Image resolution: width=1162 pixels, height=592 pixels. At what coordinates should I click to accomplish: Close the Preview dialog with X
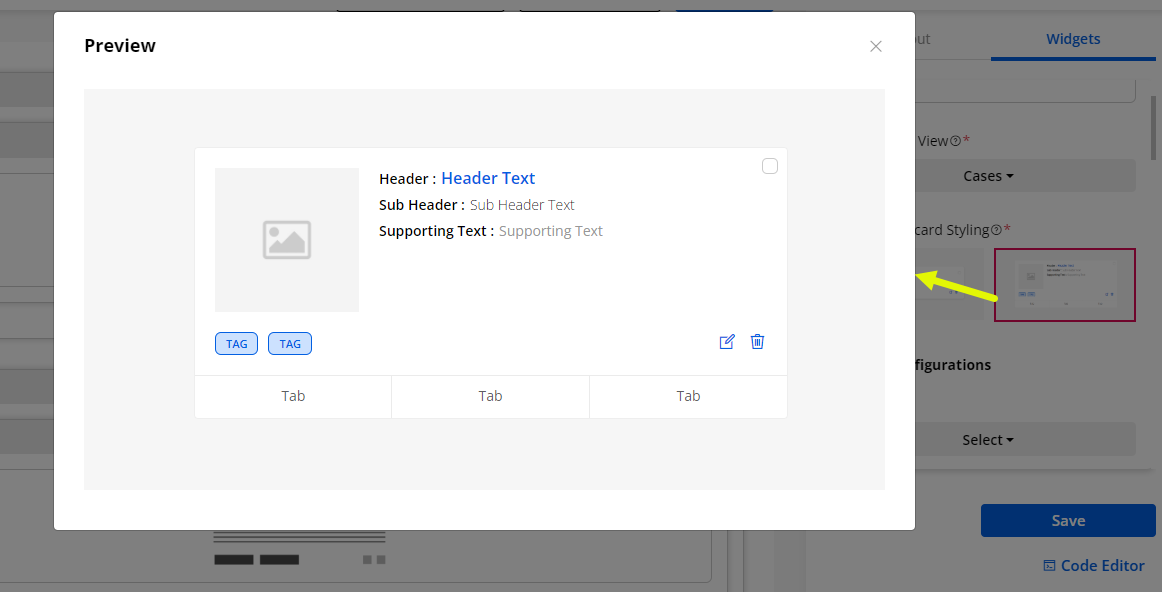click(x=876, y=46)
